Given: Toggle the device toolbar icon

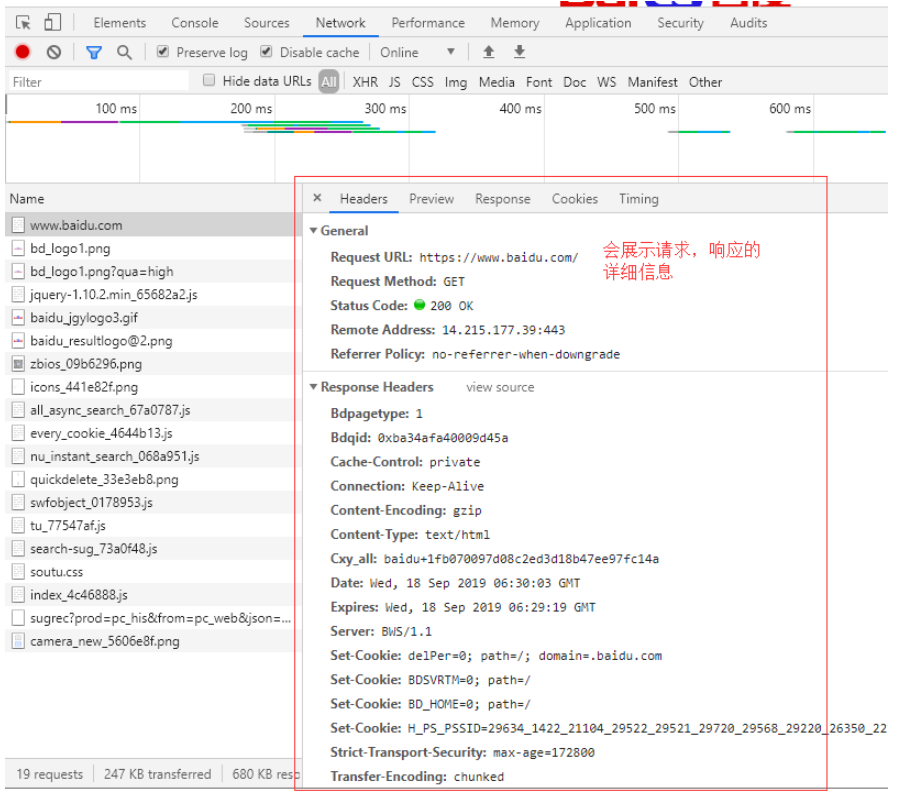Looking at the screenshot, I should point(52,23).
